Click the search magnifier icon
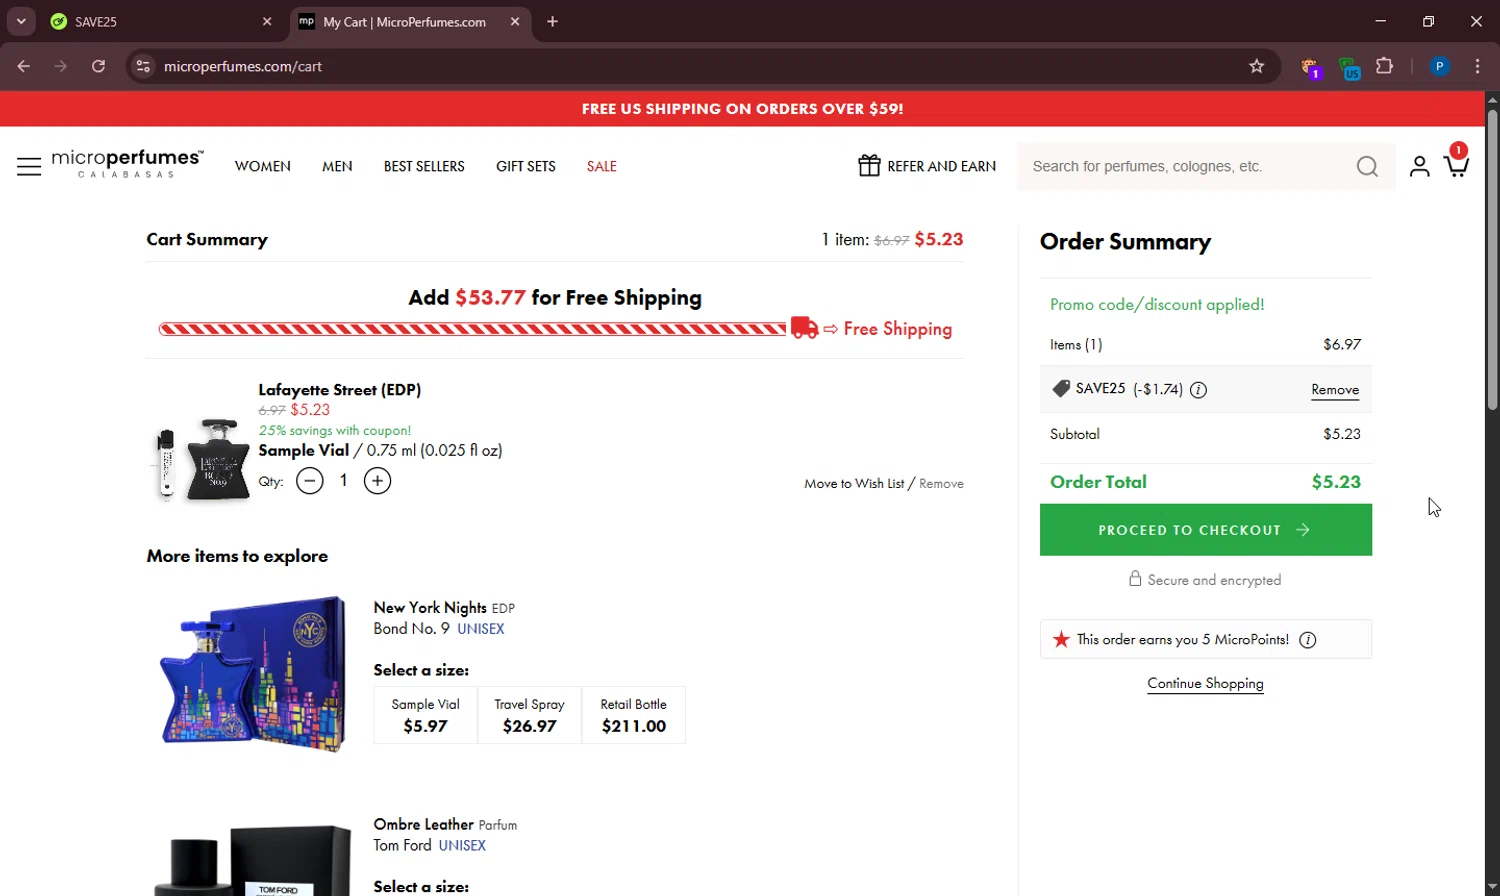Viewport: 1500px width, 896px height. (x=1367, y=166)
